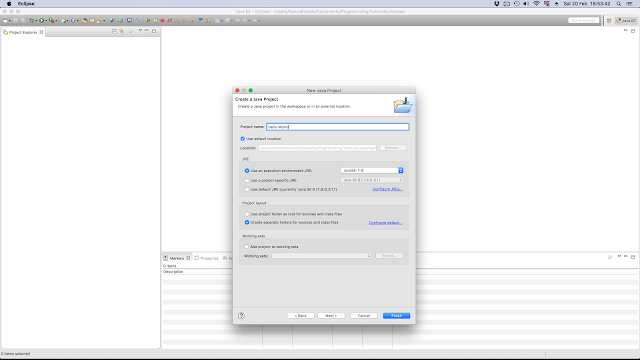
Task: Select Use a project specific JRE
Action: [247, 180]
